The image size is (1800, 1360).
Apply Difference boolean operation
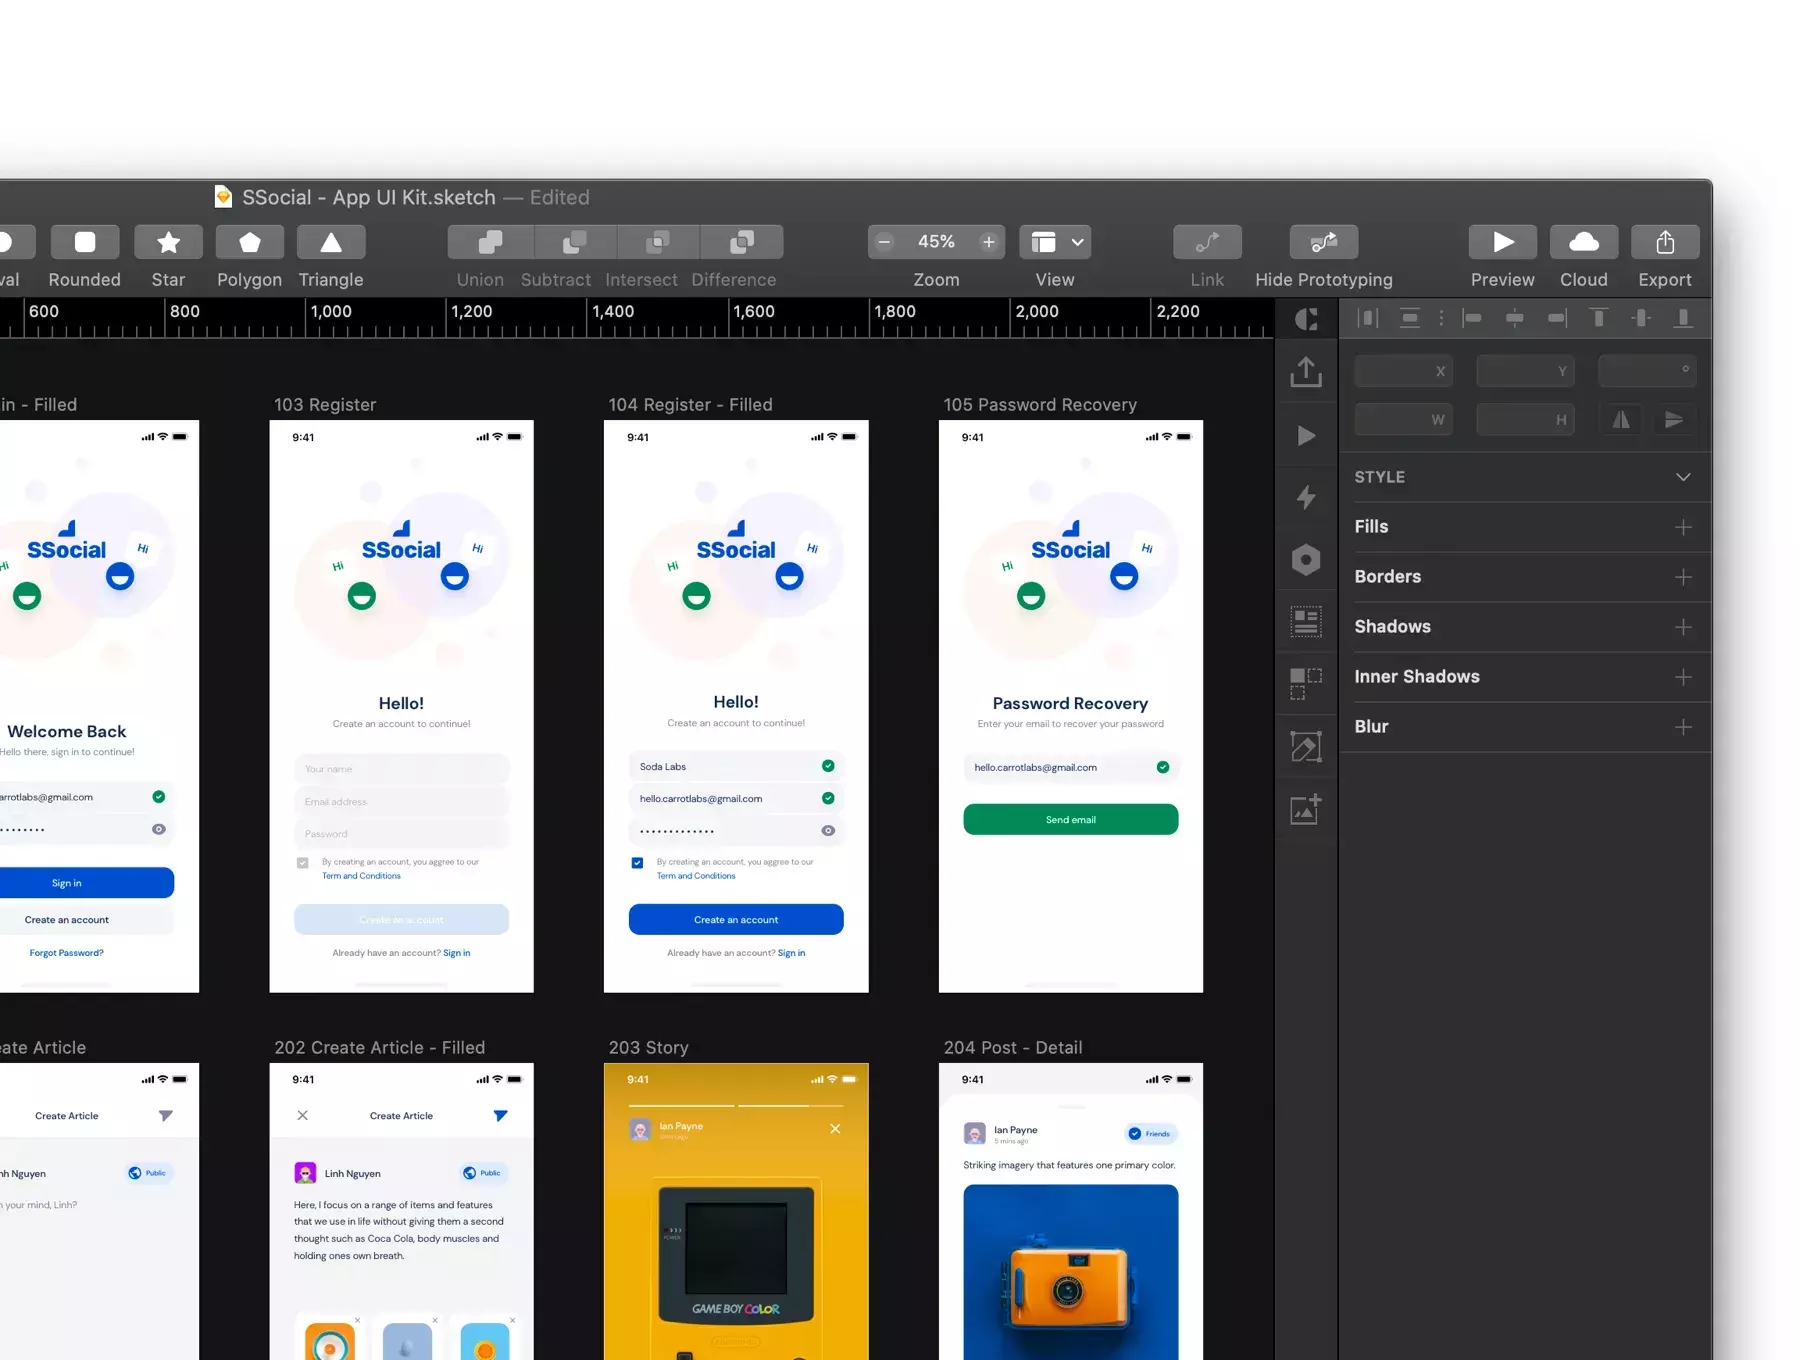742,242
